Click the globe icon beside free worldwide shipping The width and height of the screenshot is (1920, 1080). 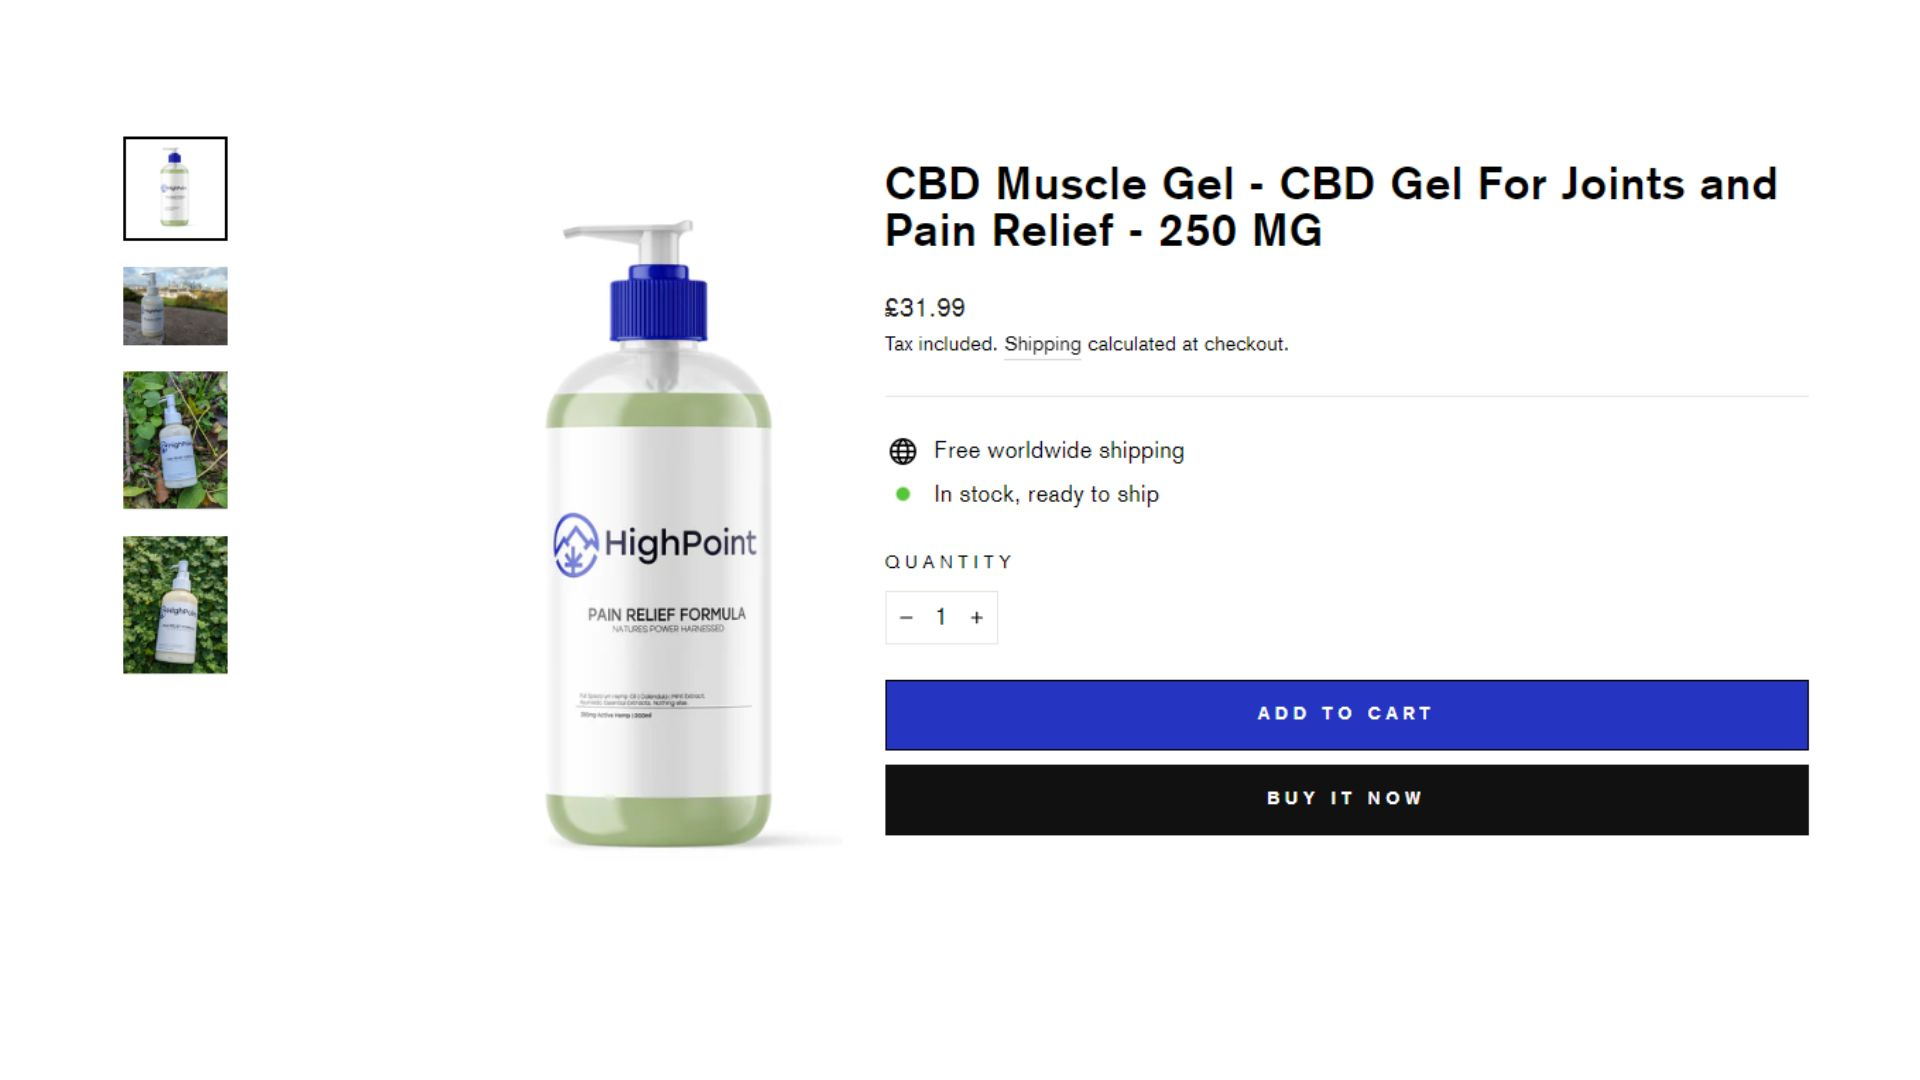pyautogui.click(x=903, y=451)
